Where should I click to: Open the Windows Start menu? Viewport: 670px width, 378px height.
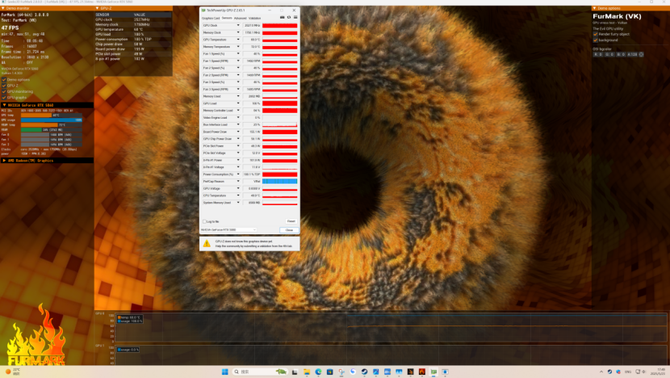pos(225,372)
